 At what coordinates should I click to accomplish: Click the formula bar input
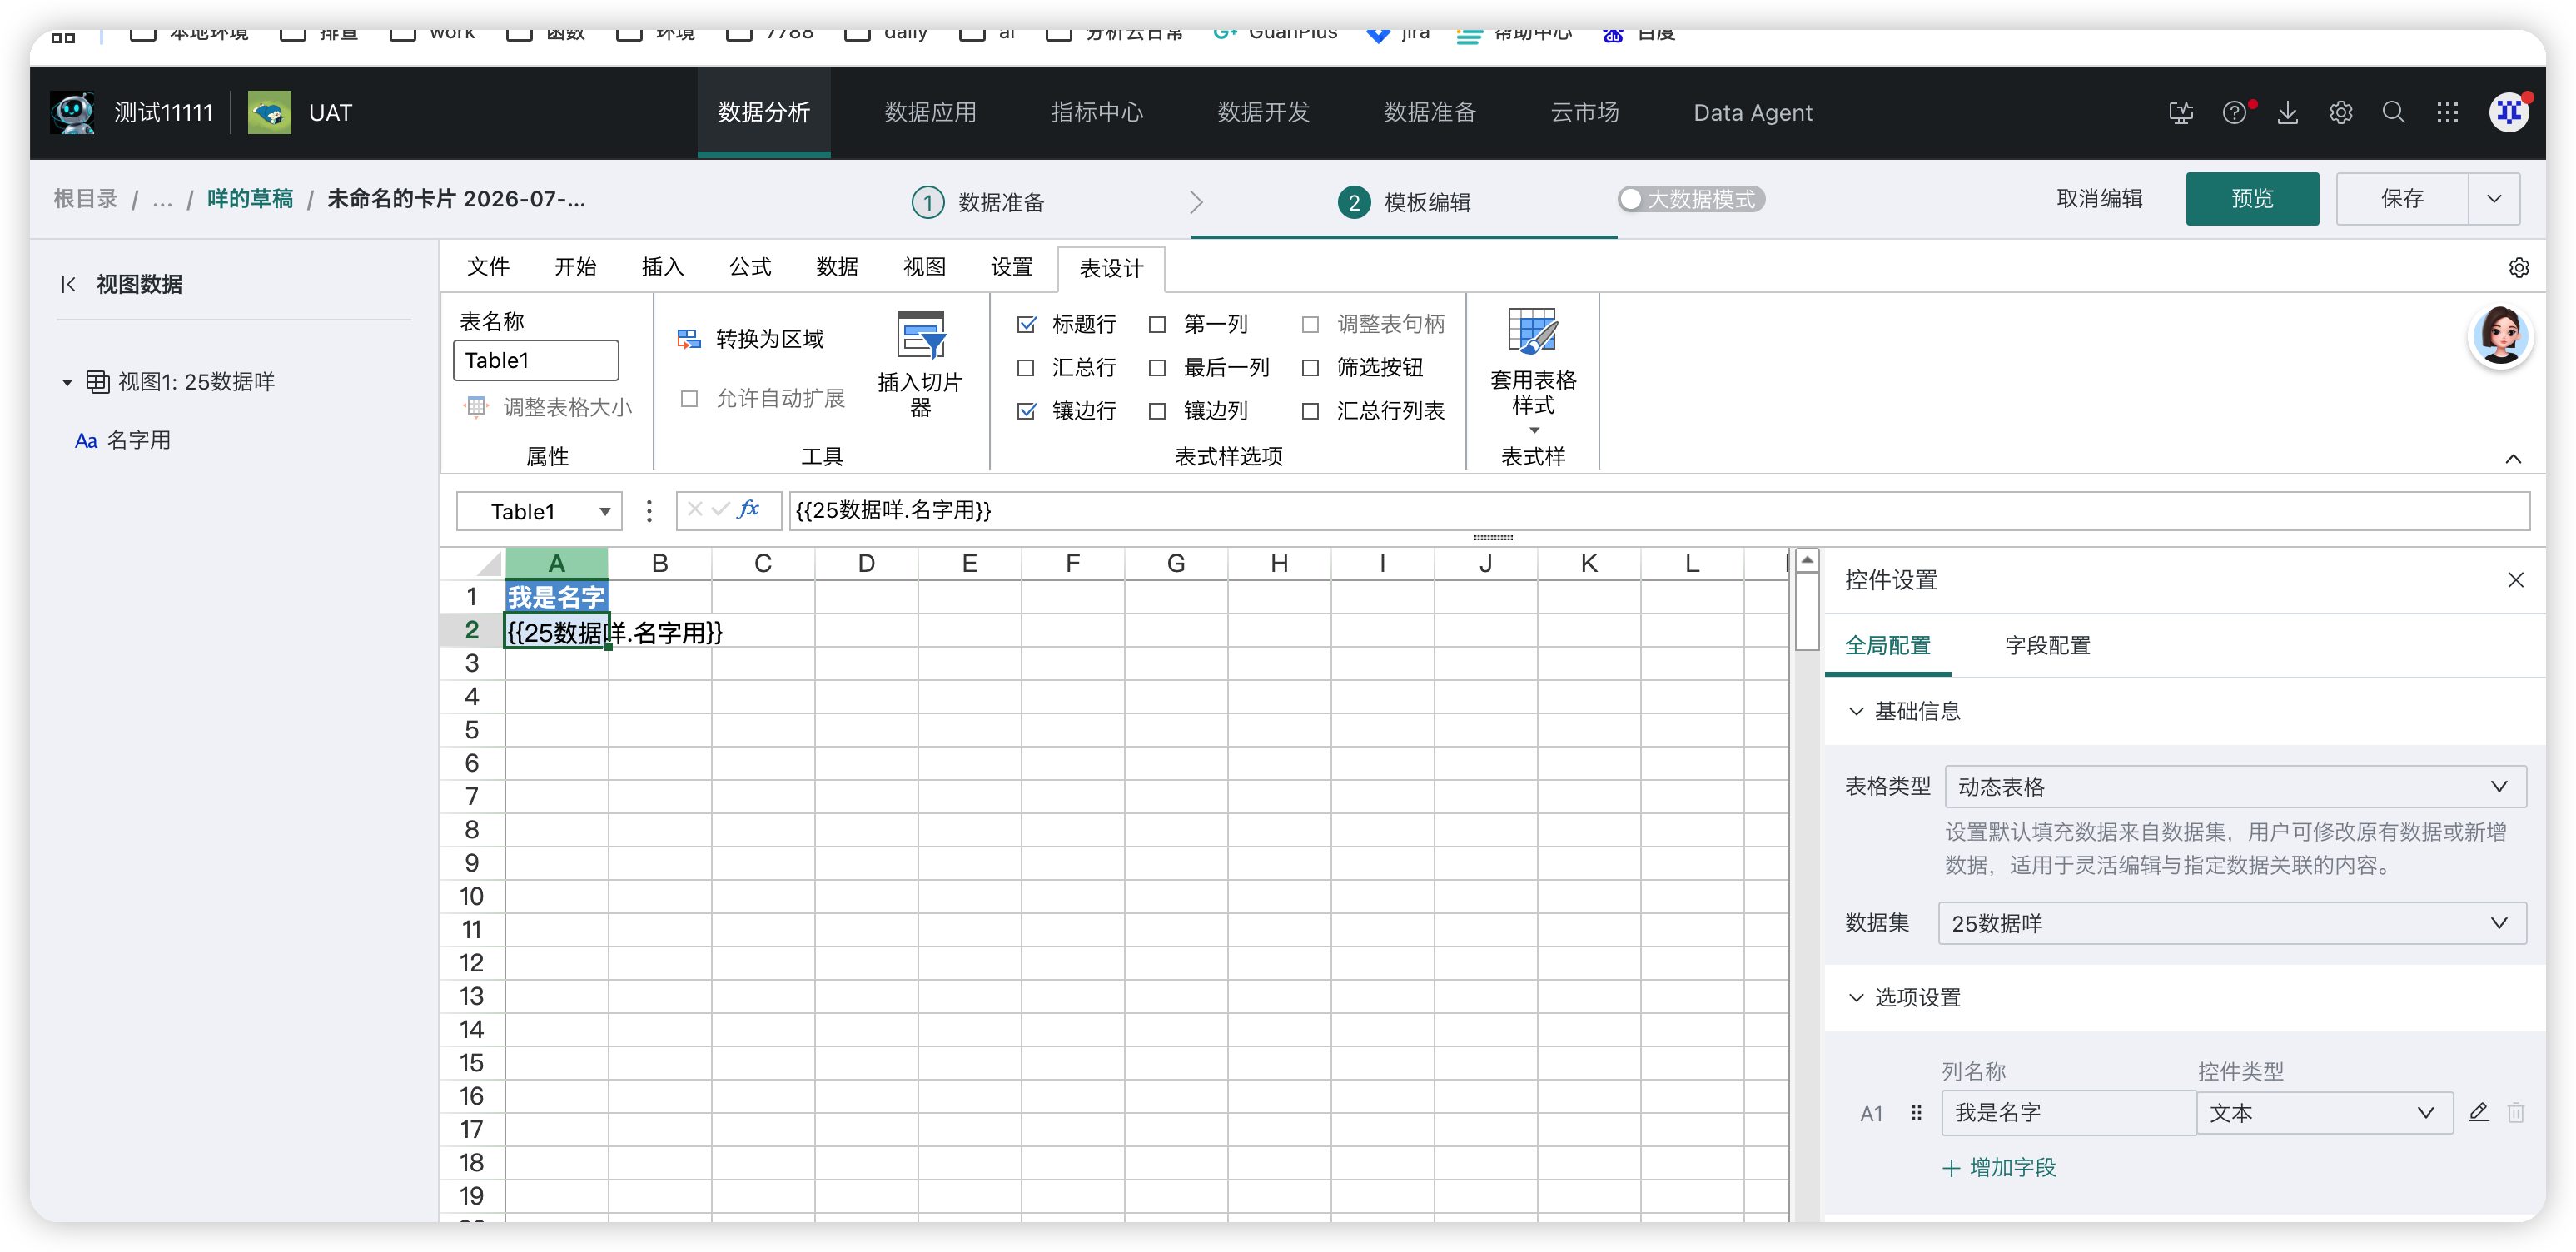tap(1659, 510)
